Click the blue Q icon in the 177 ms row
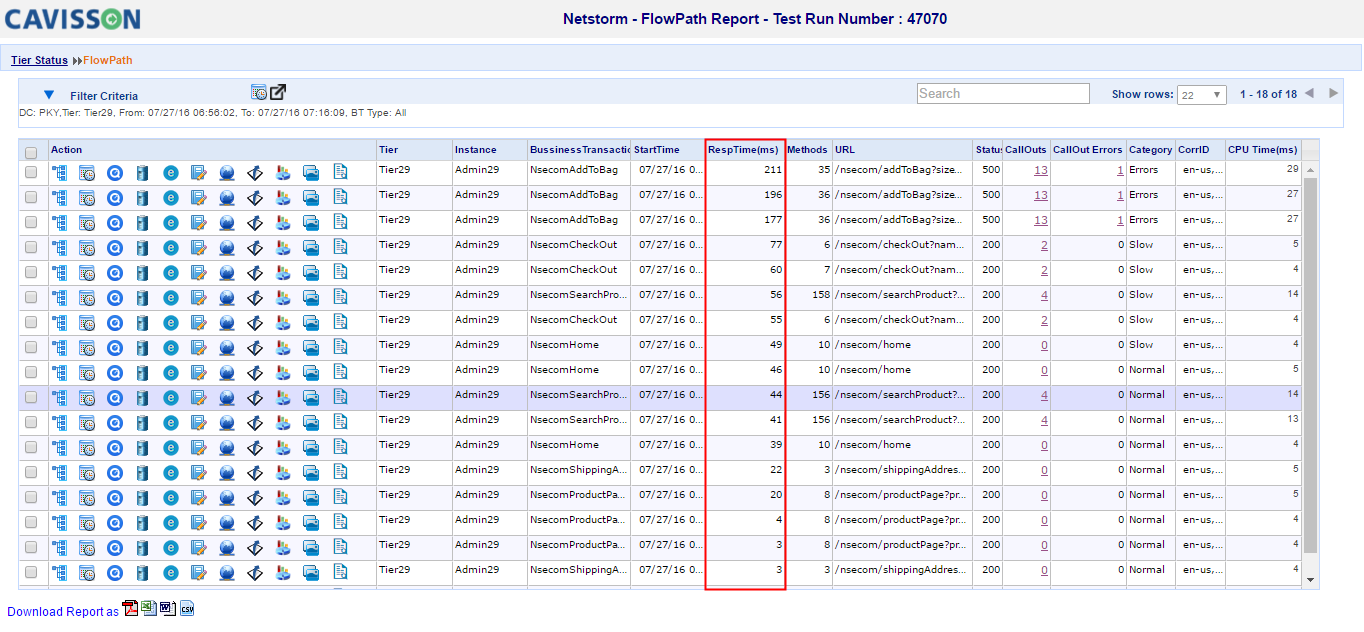The width and height of the screenshot is (1364, 632). 115,222
